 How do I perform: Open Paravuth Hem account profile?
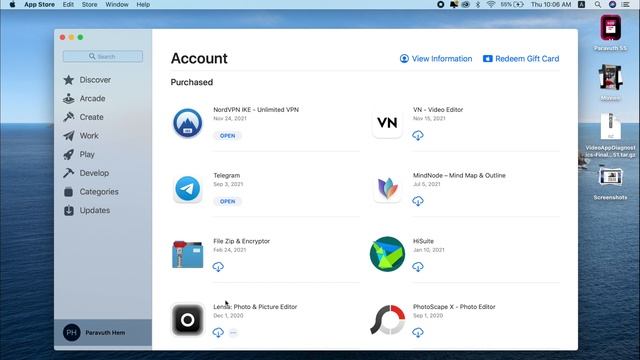103,333
